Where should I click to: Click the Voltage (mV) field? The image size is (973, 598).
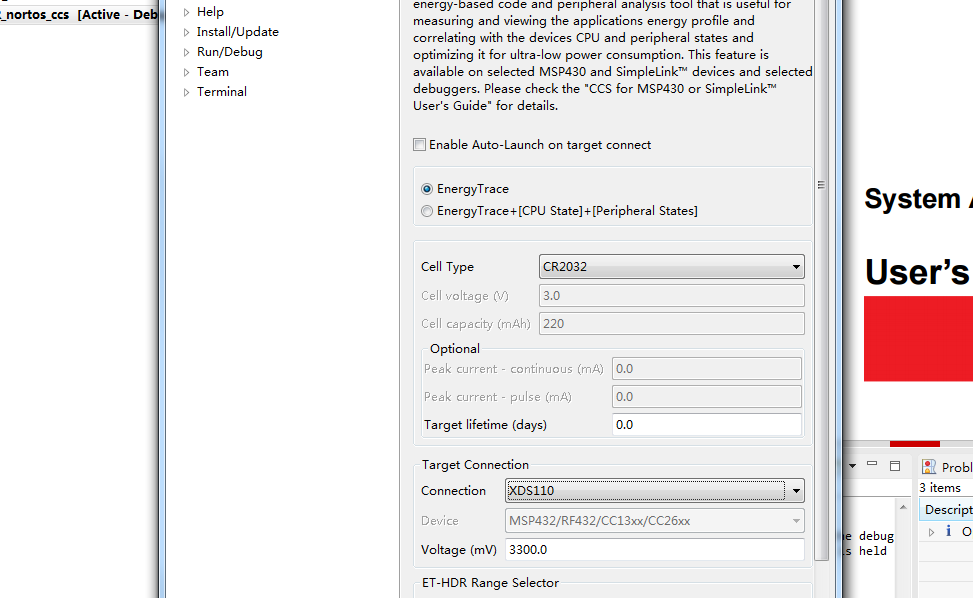(655, 550)
